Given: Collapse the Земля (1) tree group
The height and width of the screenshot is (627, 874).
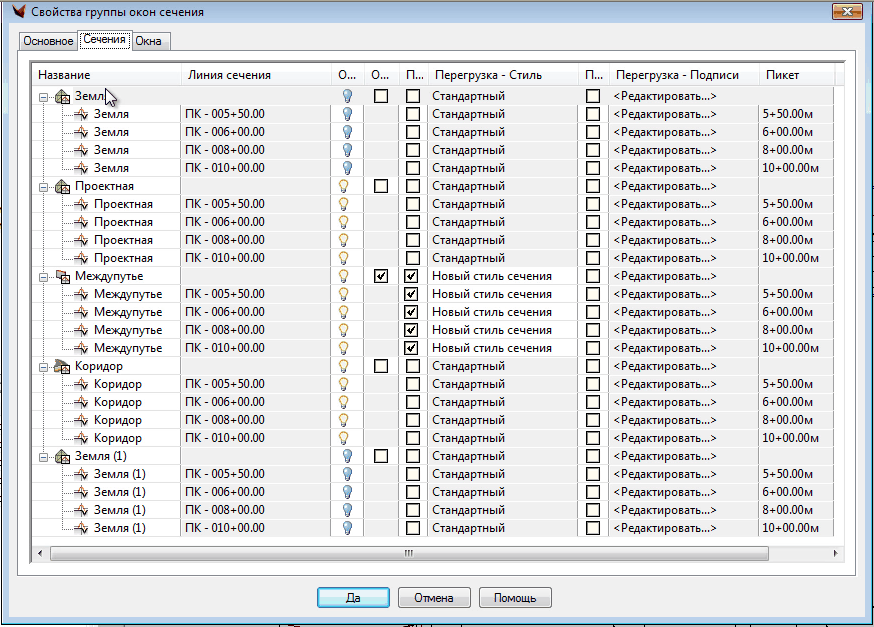Looking at the screenshot, I should (x=44, y=457).
